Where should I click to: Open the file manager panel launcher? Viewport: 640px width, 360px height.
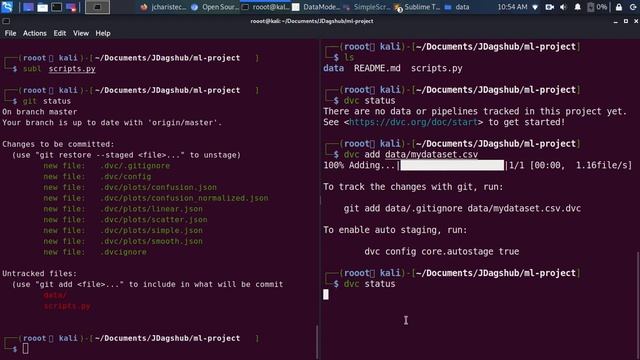pos(42,7)
